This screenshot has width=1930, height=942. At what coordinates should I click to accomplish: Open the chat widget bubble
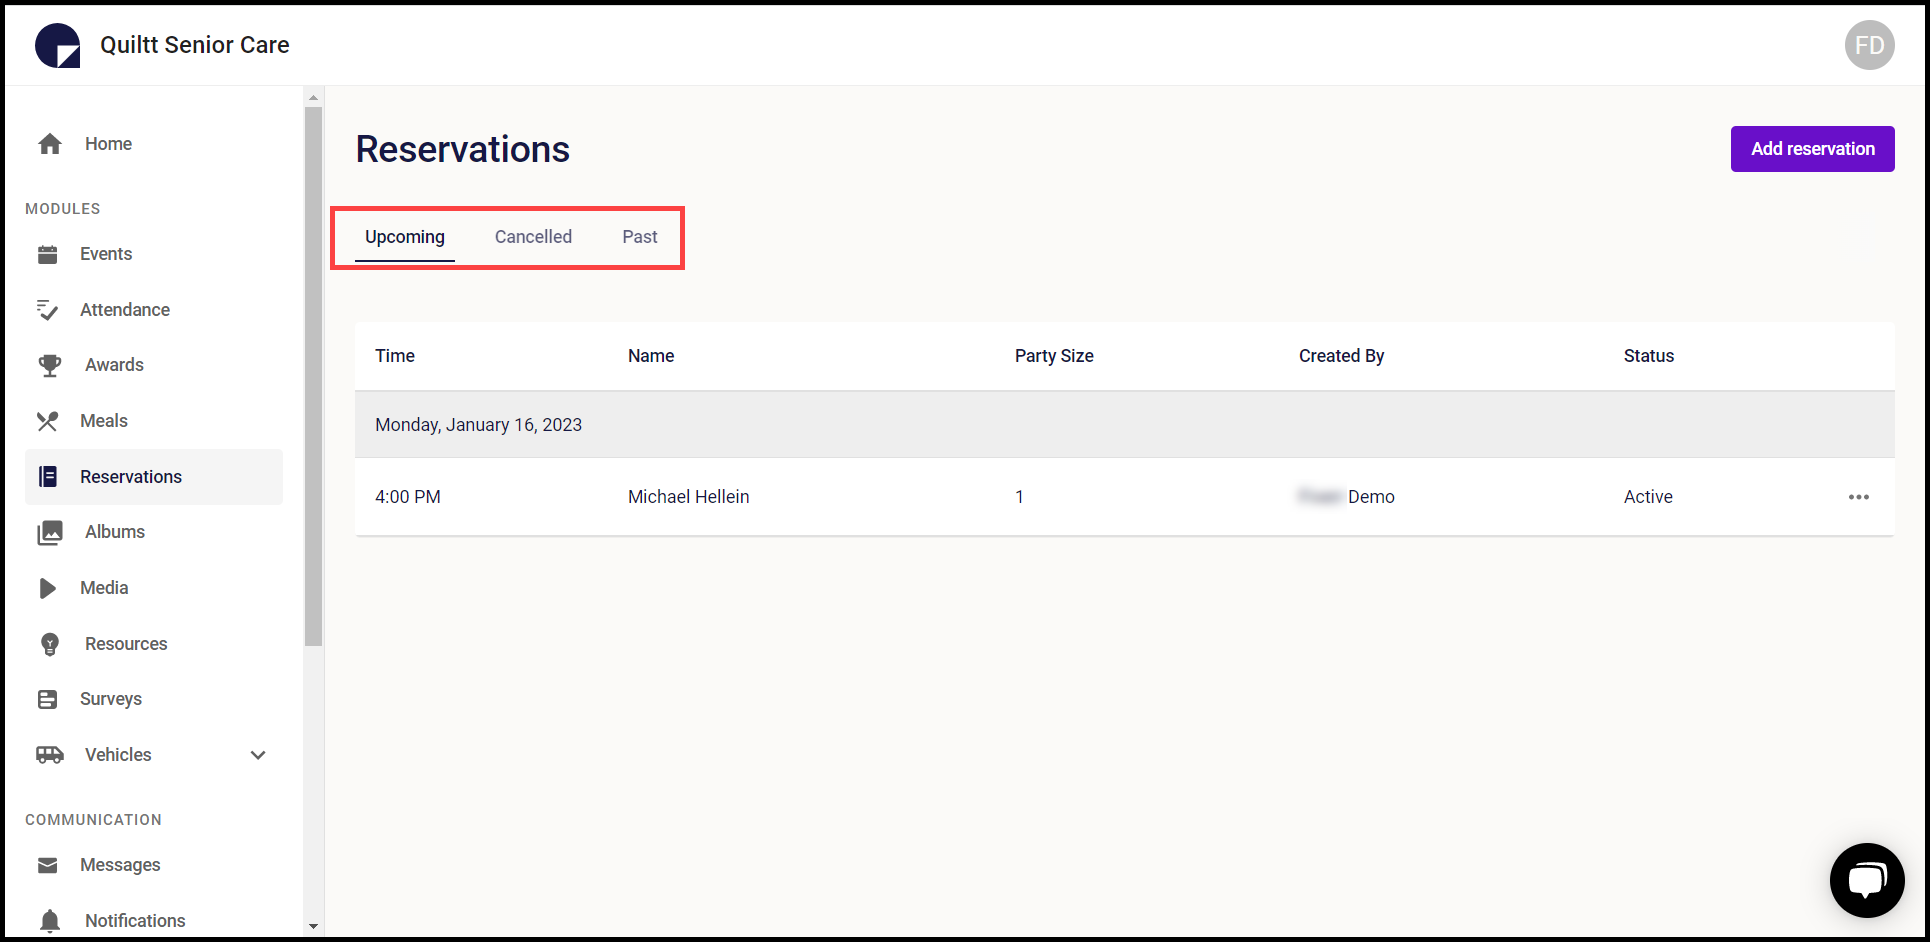(1867, 880)
